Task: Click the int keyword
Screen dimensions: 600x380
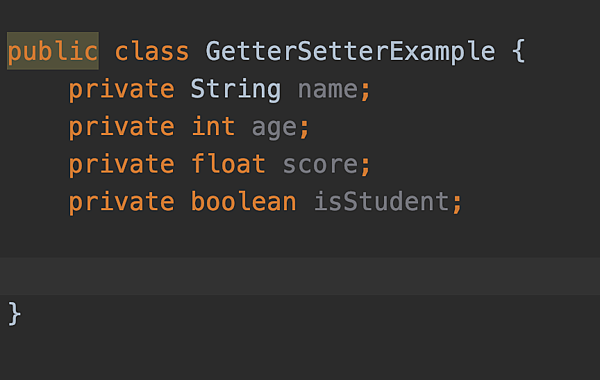Action: click(x=213, y=127)
